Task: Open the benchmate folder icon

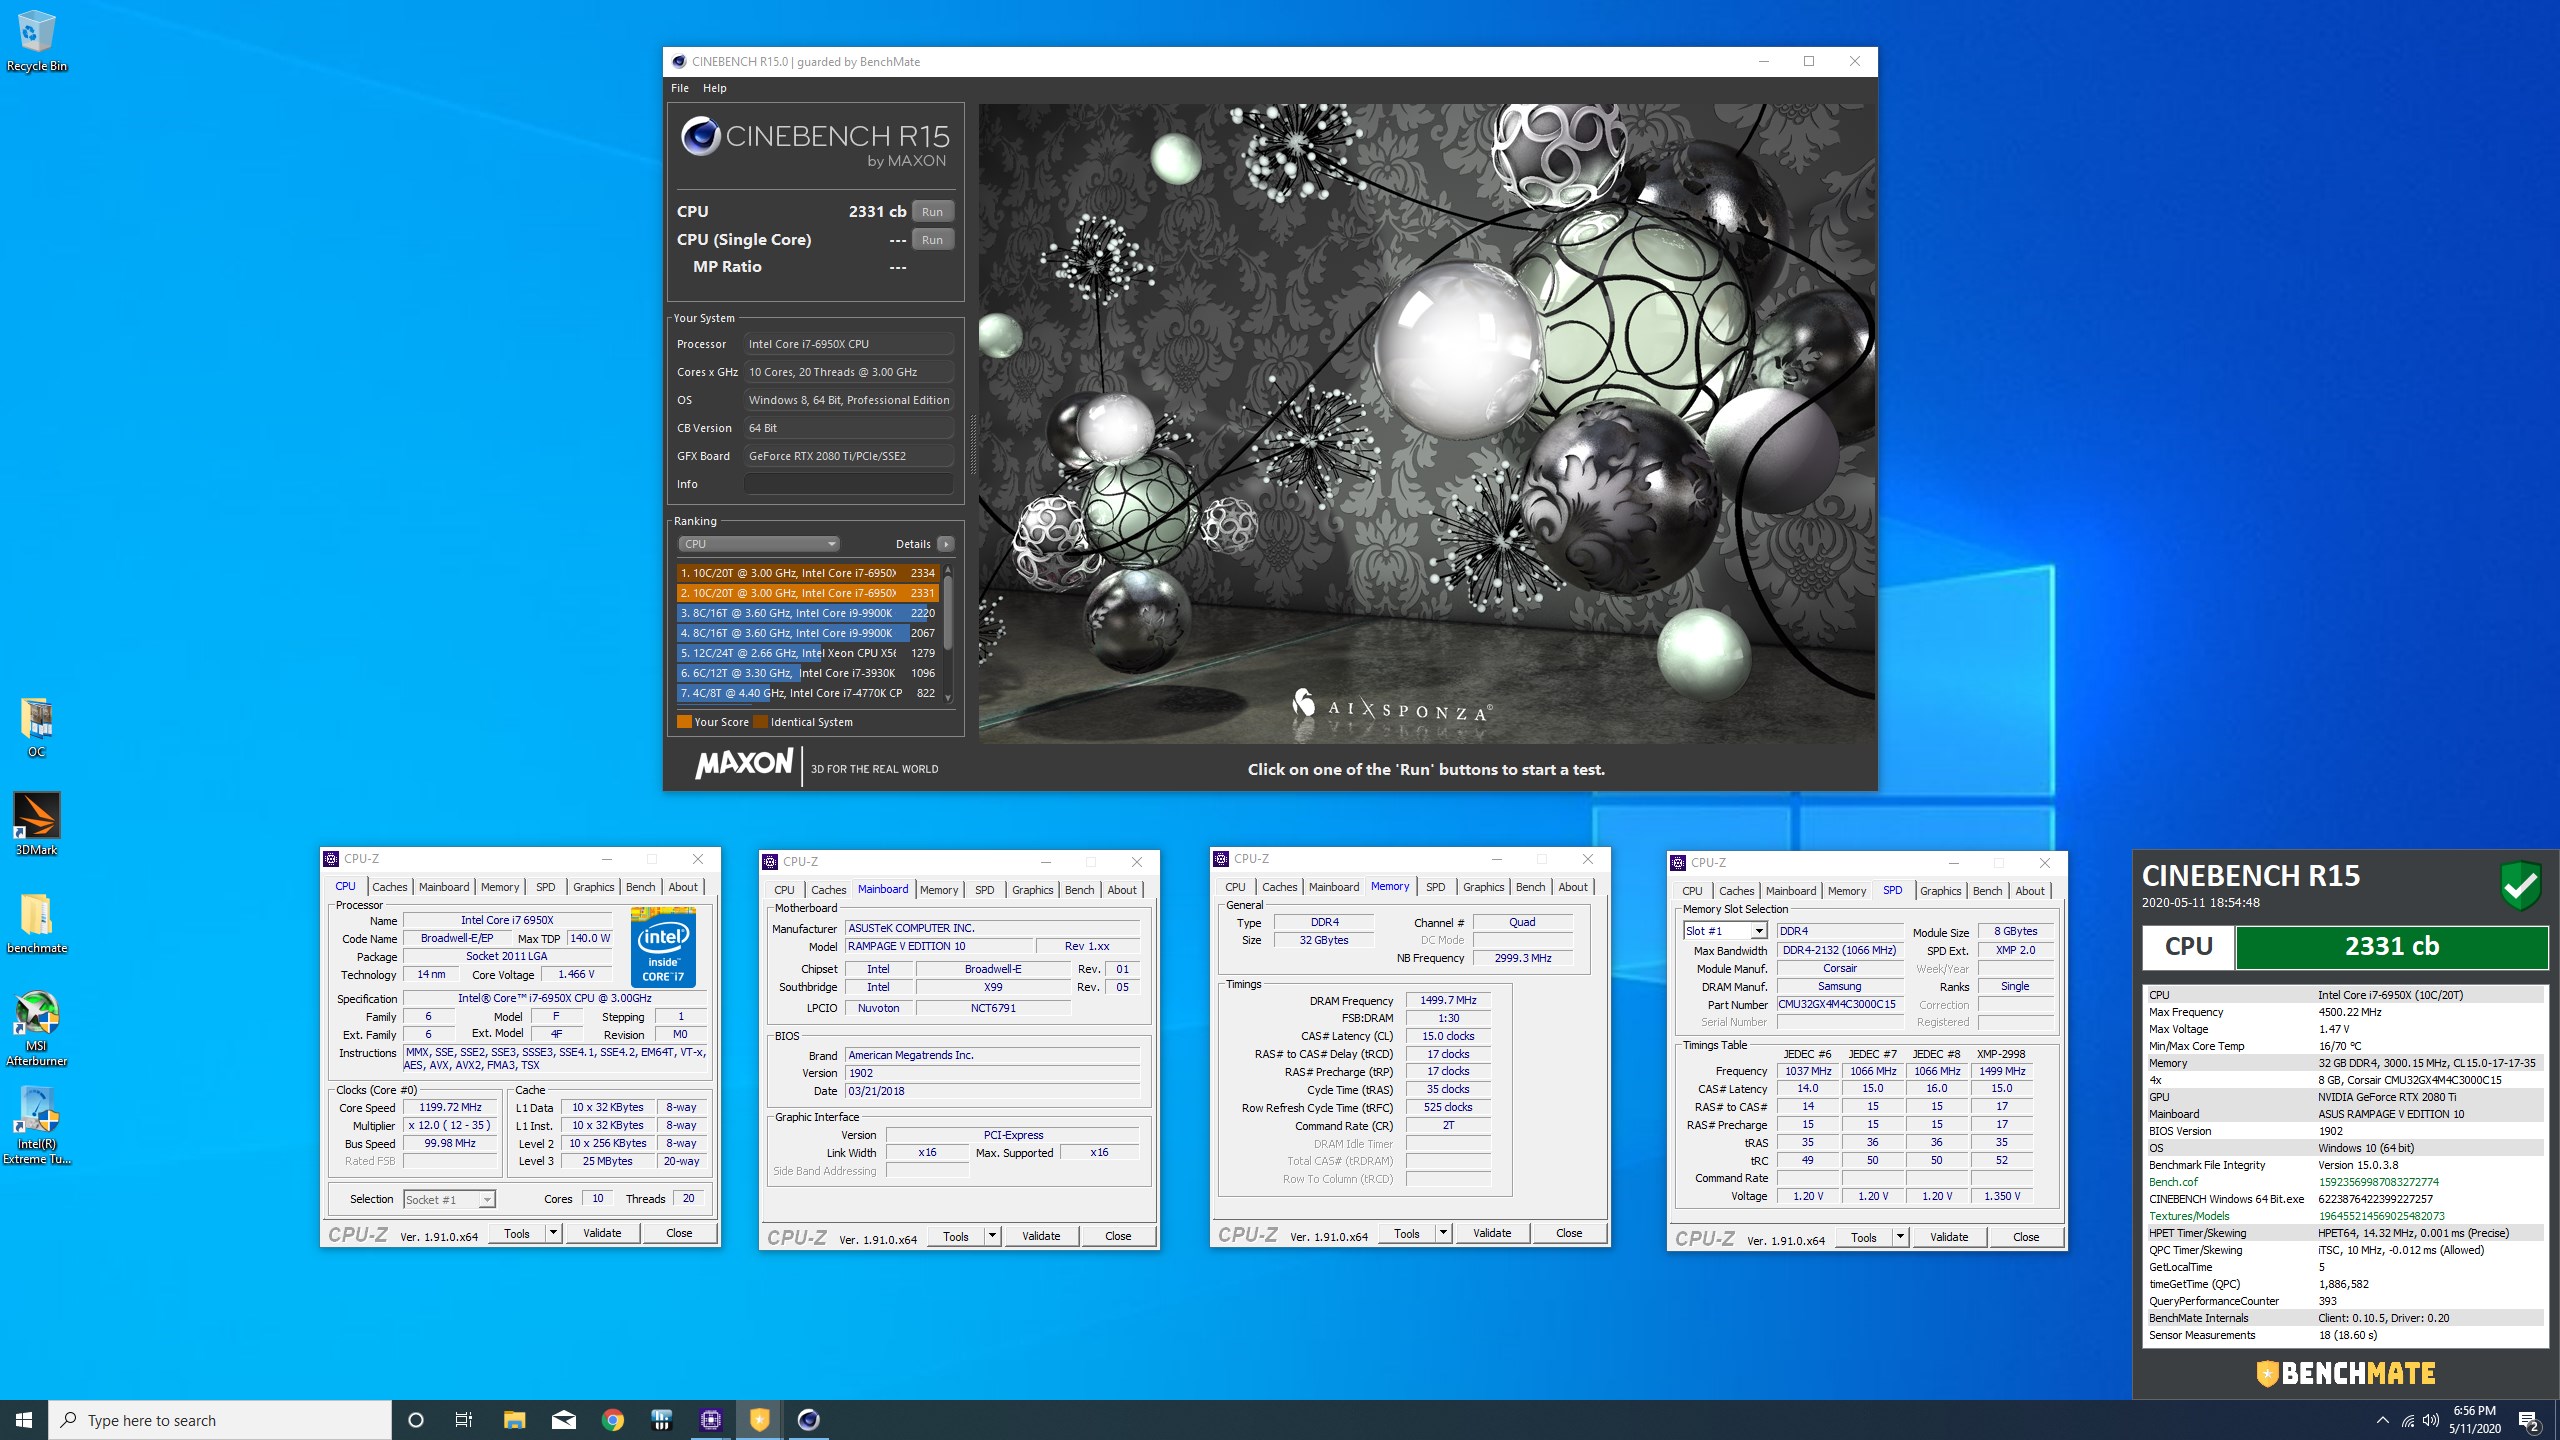Action: [x=36, y=922]
